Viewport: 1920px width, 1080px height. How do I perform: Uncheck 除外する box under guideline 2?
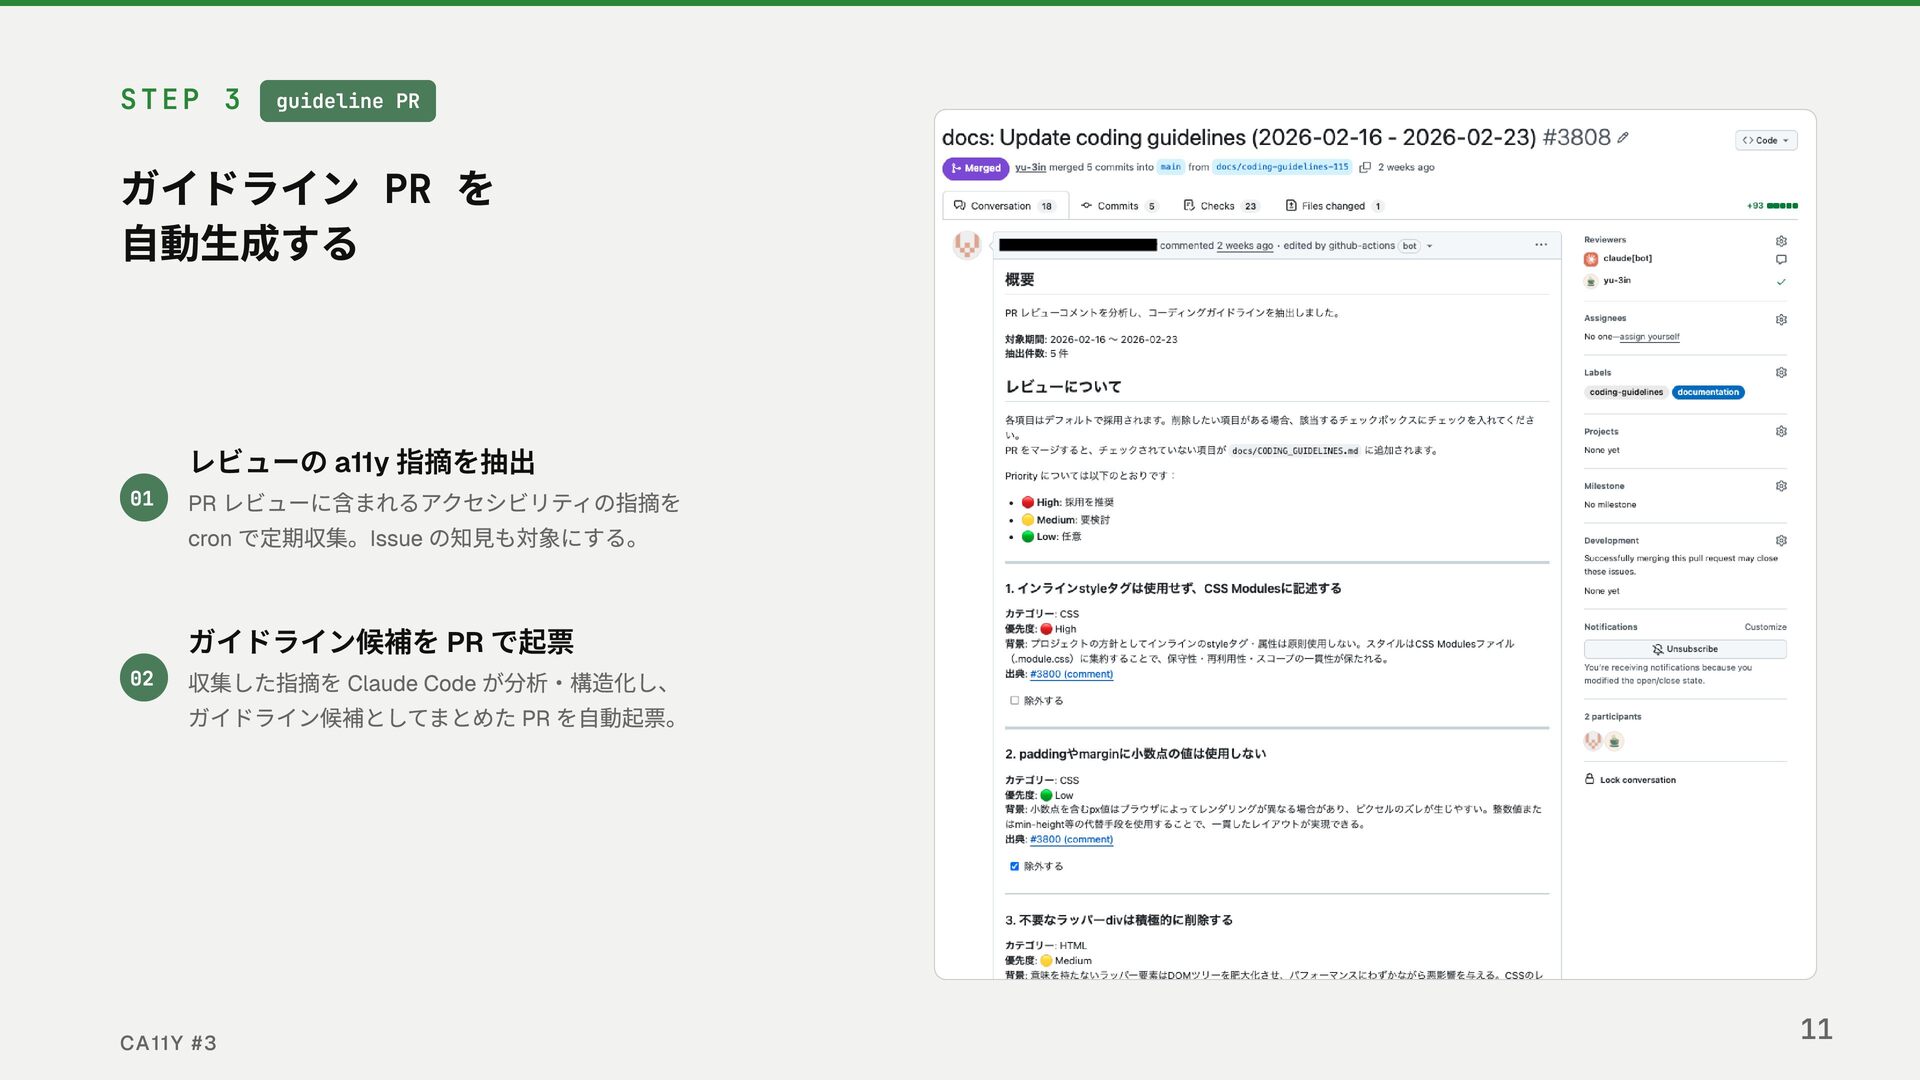tap(1014, 867)
